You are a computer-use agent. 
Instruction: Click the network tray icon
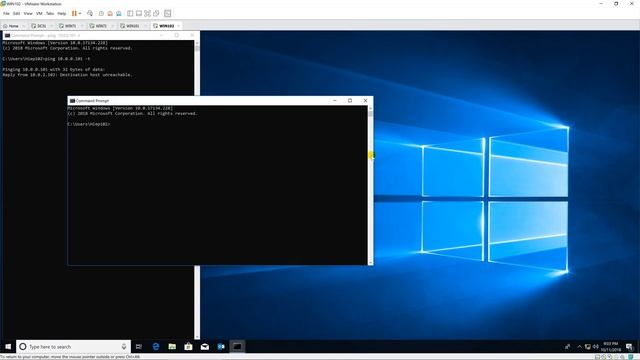point(588,347)
